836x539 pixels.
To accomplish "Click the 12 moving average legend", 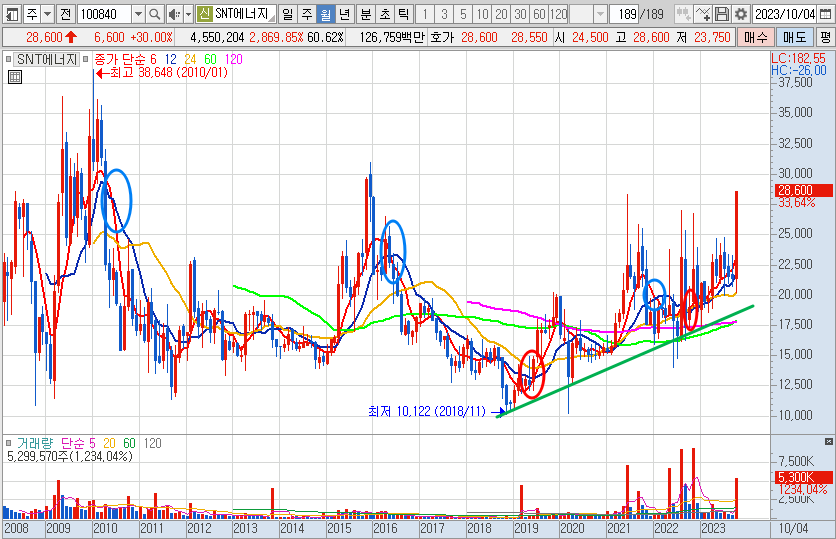I will point(171,59).
